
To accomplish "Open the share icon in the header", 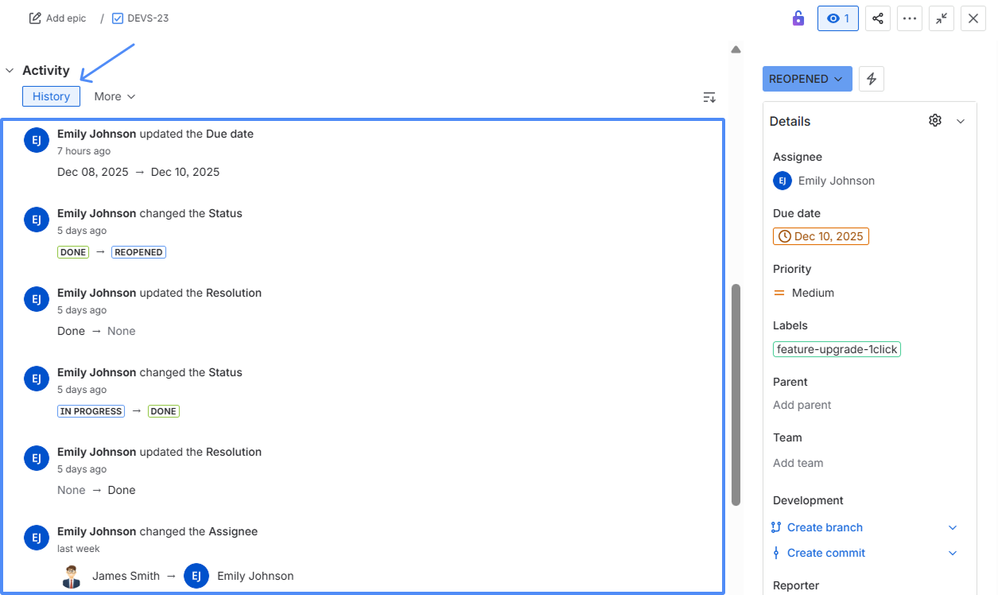I will click(877, 18).
